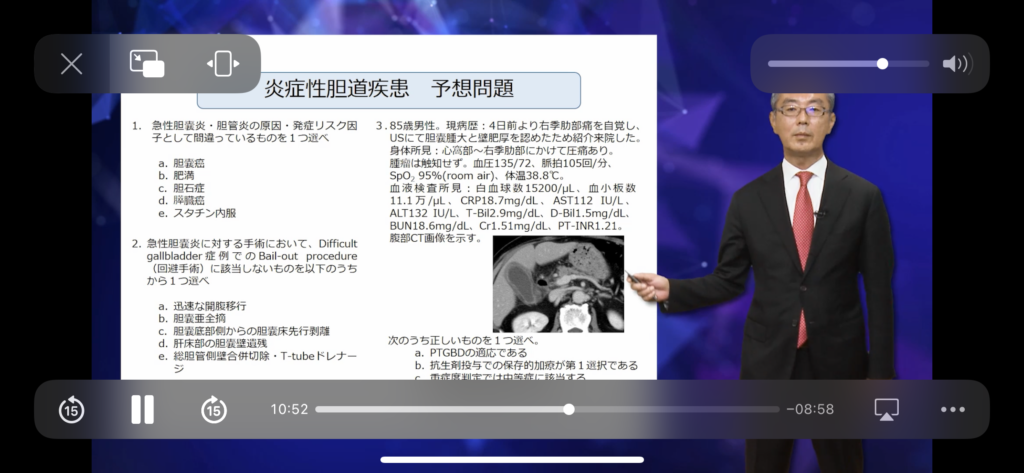Tap the slide title 炎症性胆道疾患 予想問題
The width and height of the screenshot is (1024, 473).
pos(388,89)
